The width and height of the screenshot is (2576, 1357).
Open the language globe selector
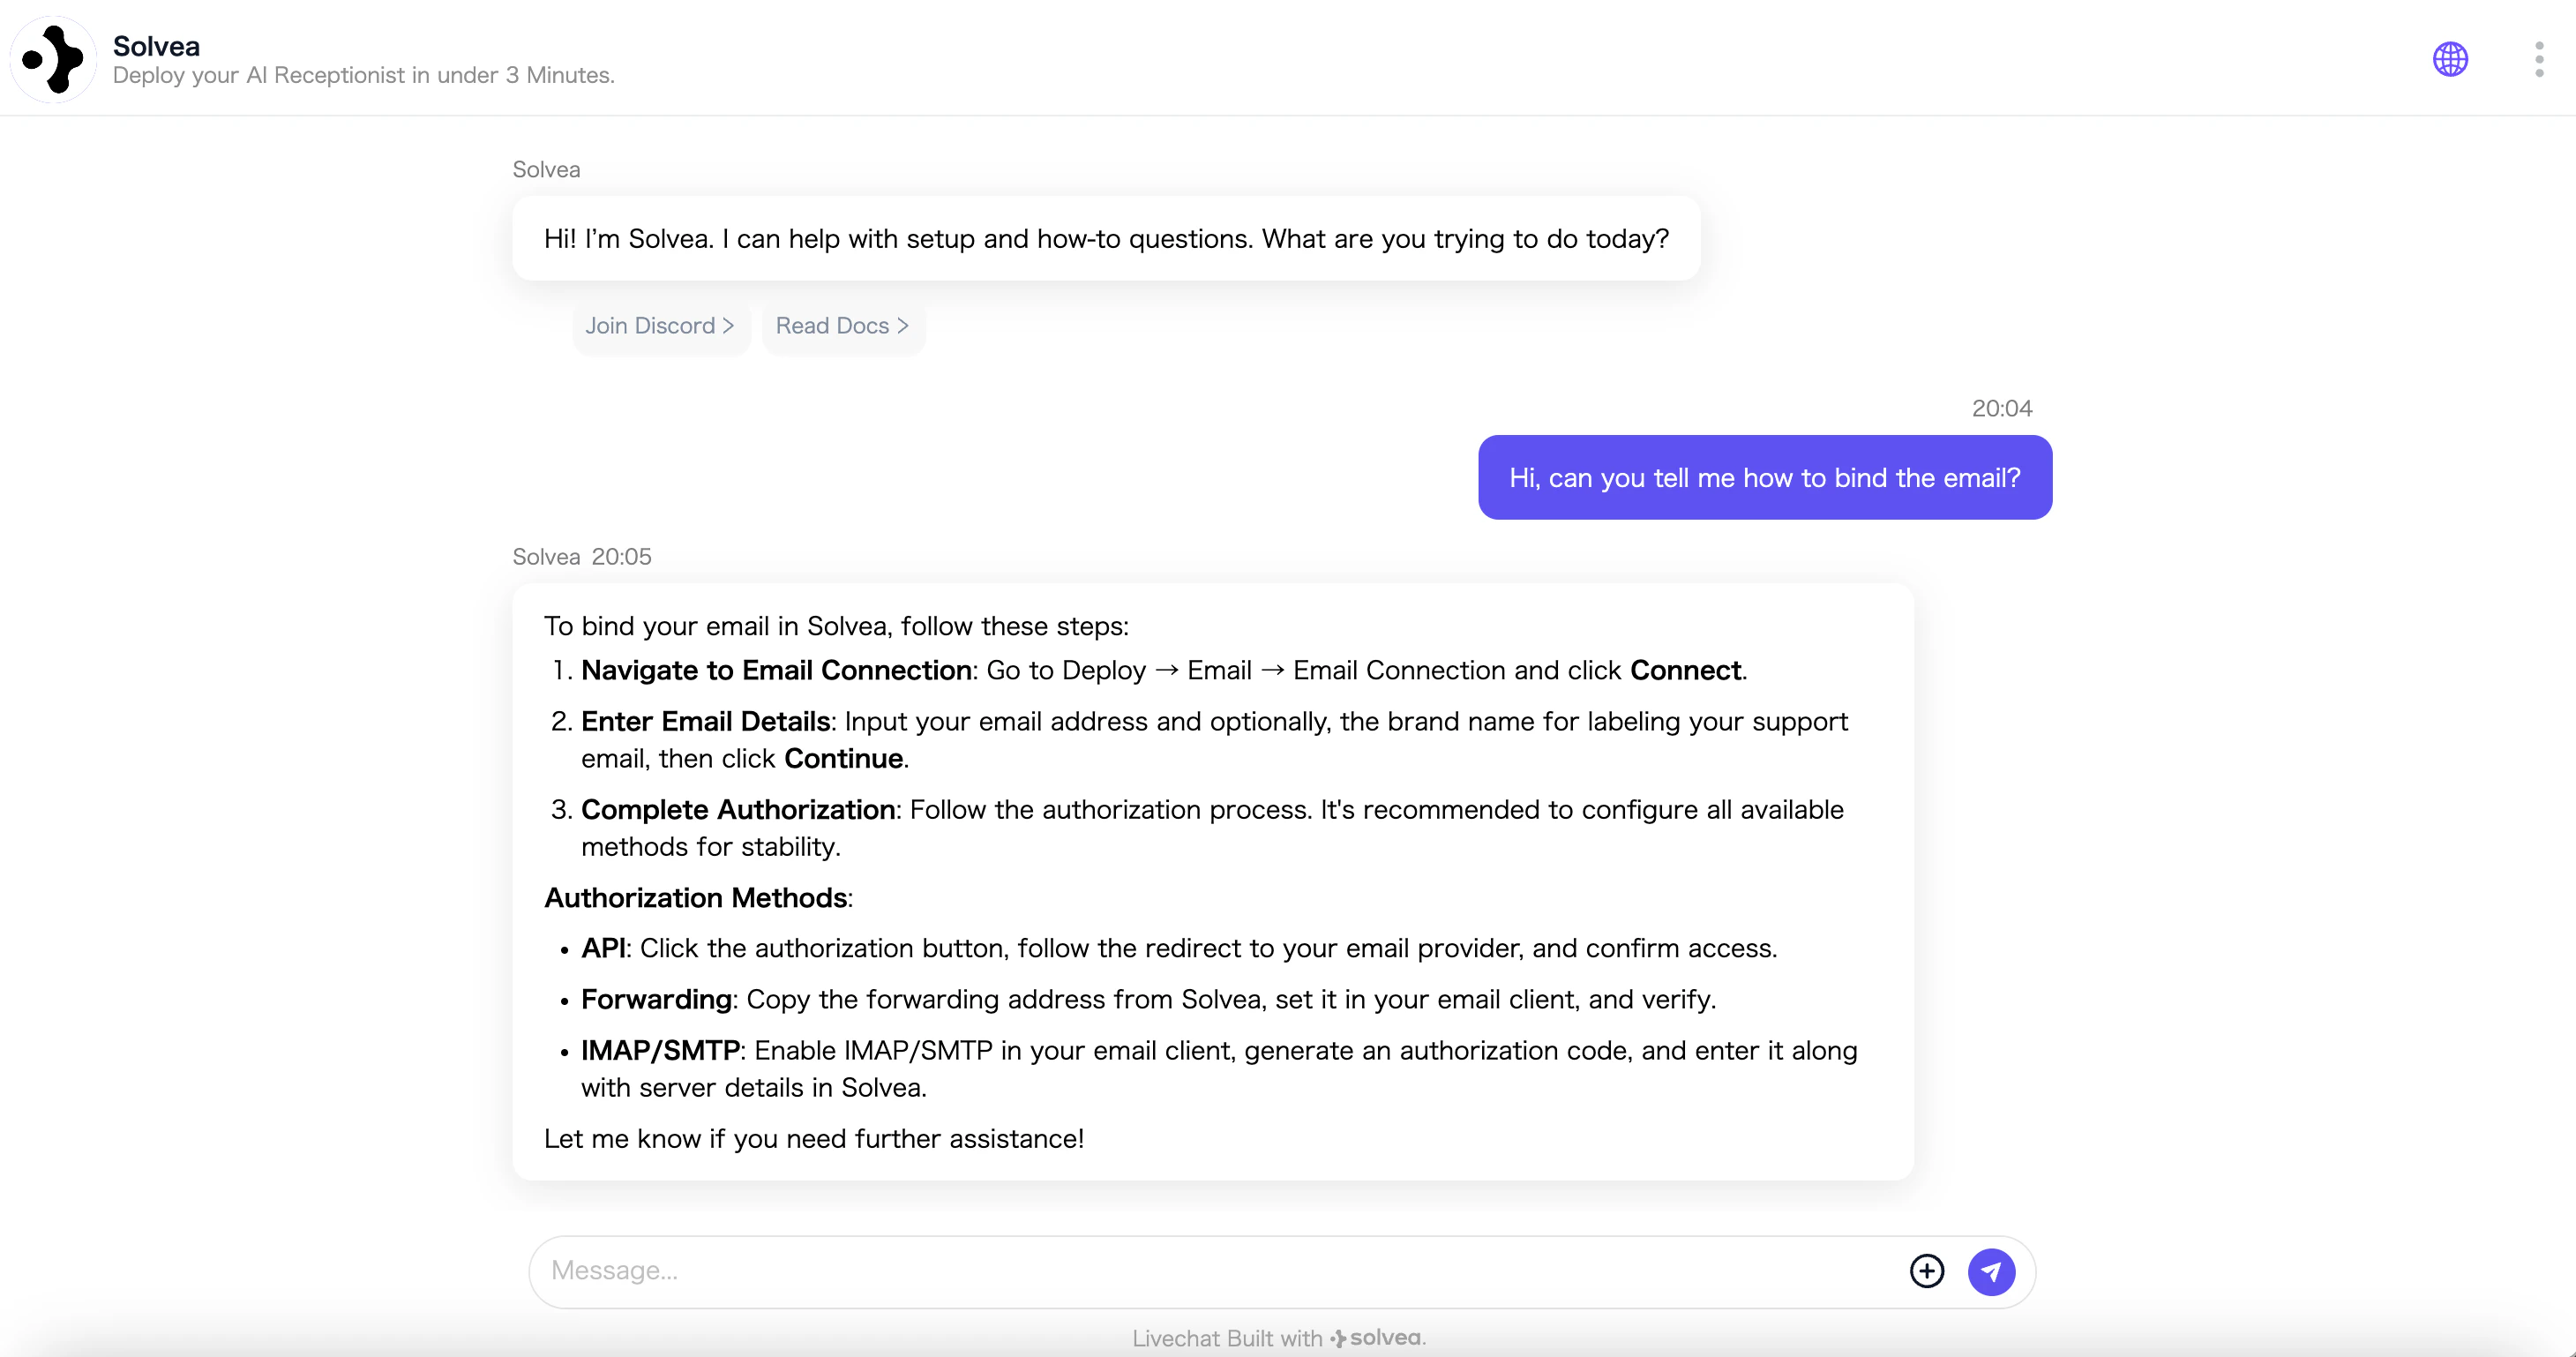[2450, 59]
